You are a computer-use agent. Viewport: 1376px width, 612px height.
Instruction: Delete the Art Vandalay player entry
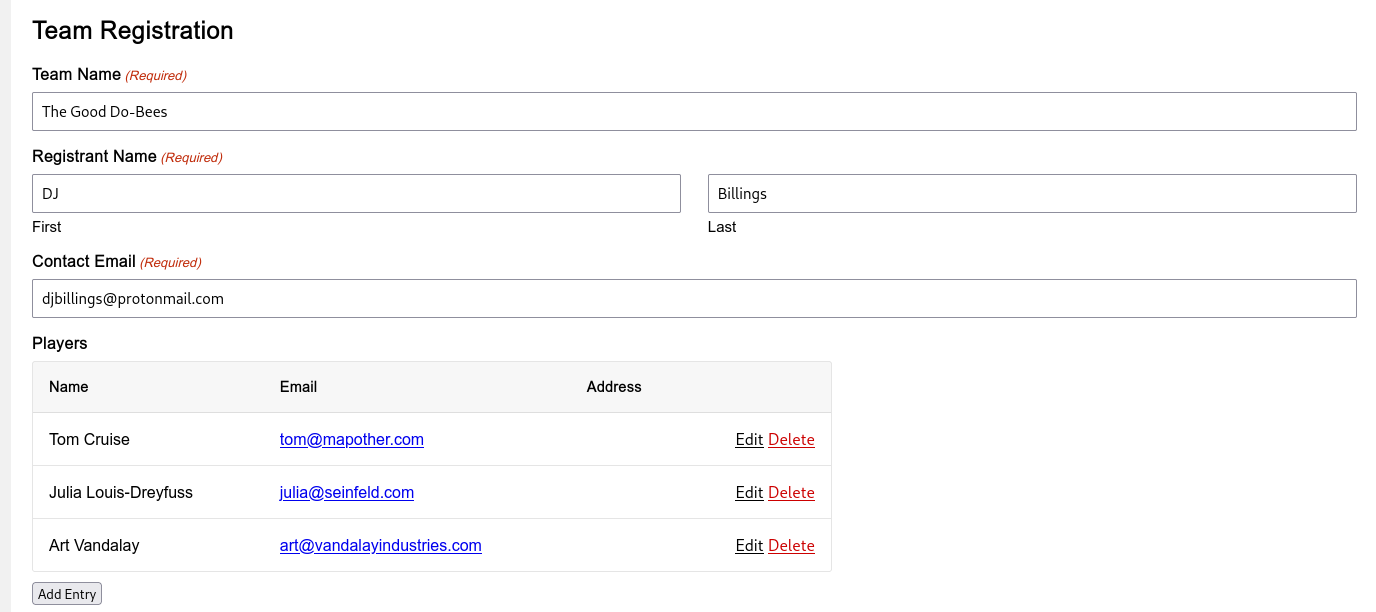pos(791,545)
